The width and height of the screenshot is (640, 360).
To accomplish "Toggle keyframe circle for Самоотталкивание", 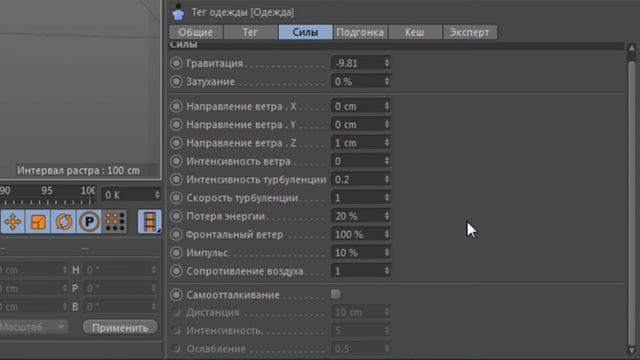I will 176,295.
